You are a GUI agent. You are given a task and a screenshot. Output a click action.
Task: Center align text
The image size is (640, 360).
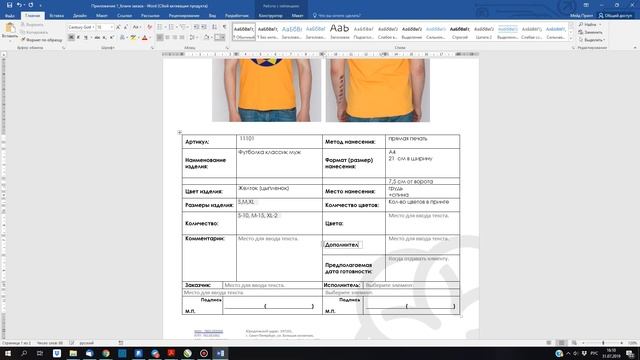(168, 37)
